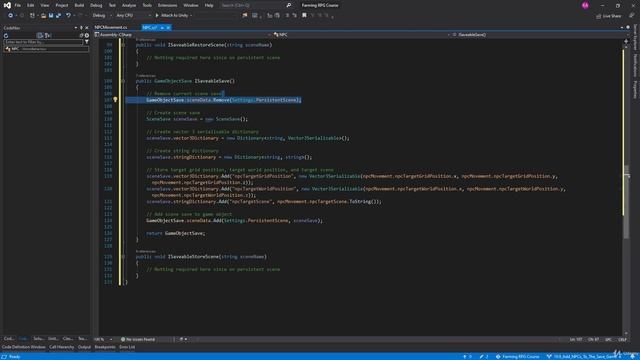
Task: Click the Save toolbar icon
Action: tap(51, 16)
